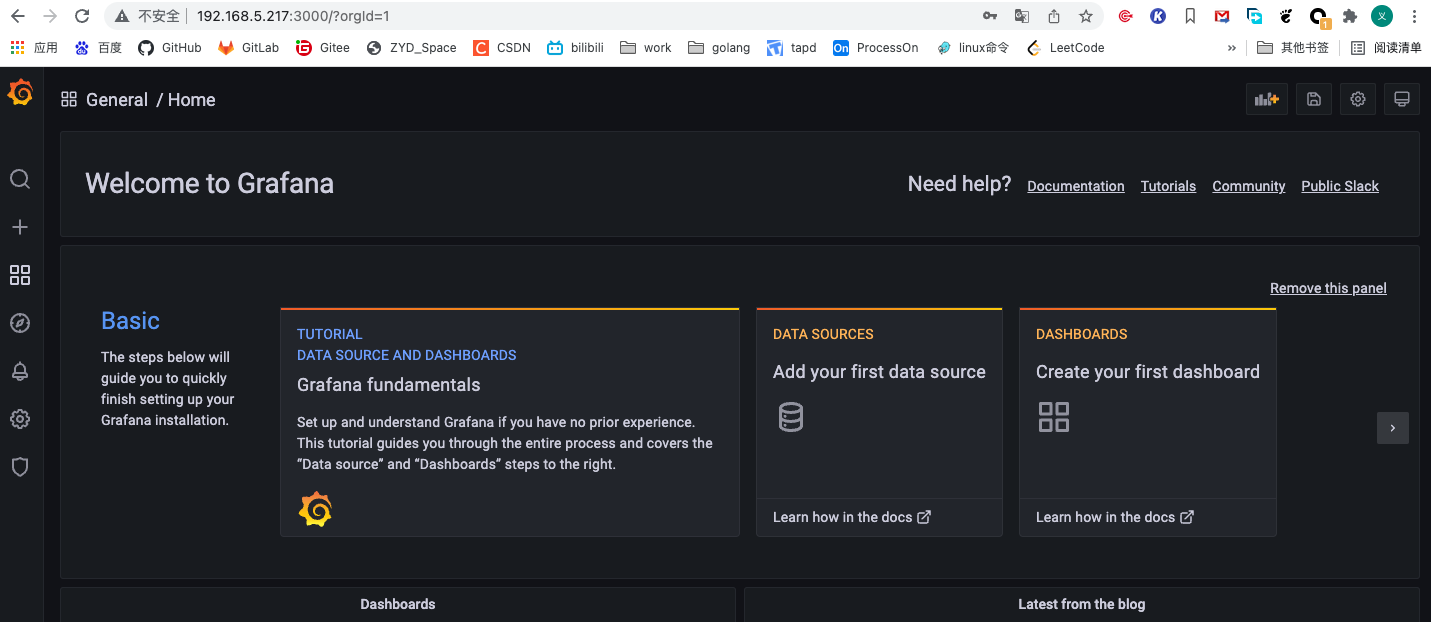The height and width of the screenshot is (622, 1431).
Task: Open the Gmail extension icon
Action: pyautogui.click(x=1222, y=16)
